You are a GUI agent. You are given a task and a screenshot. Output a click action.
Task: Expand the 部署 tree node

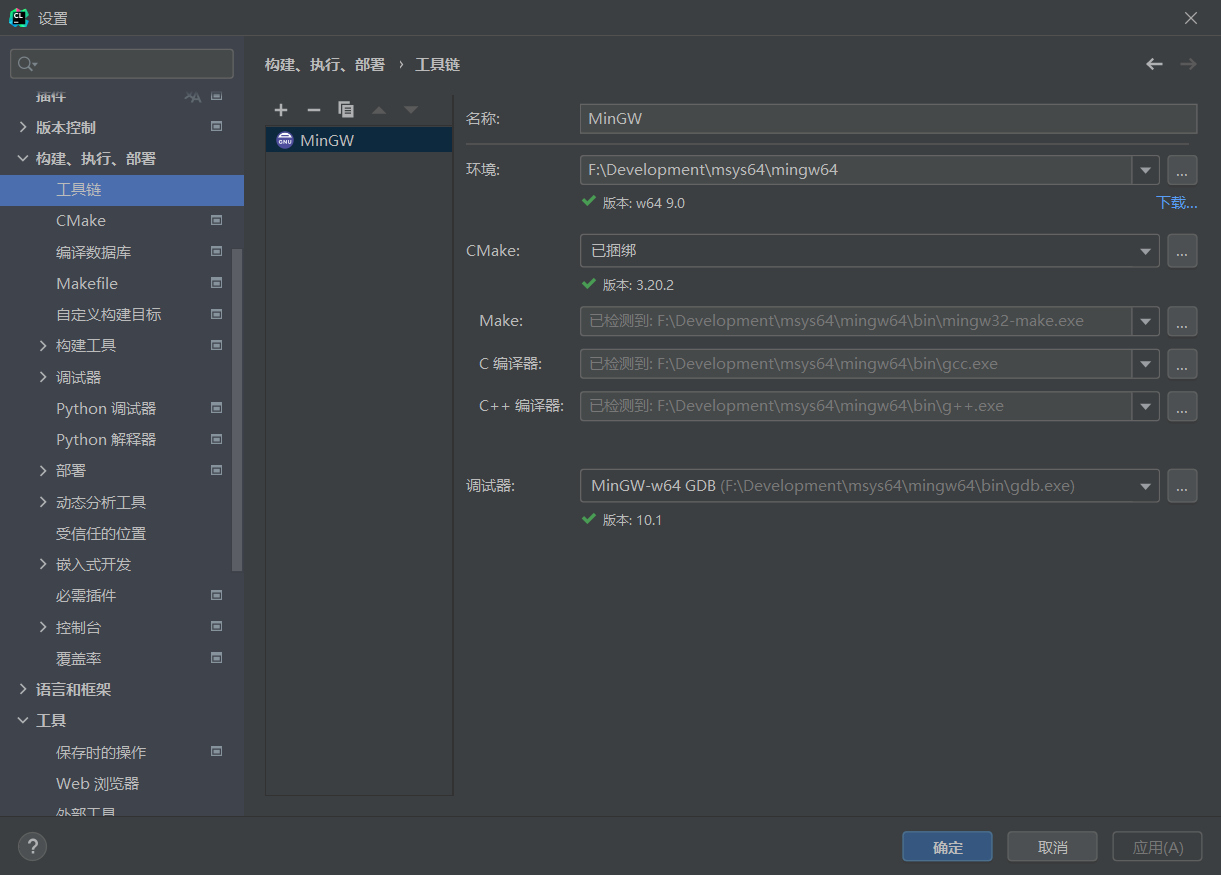43,470
